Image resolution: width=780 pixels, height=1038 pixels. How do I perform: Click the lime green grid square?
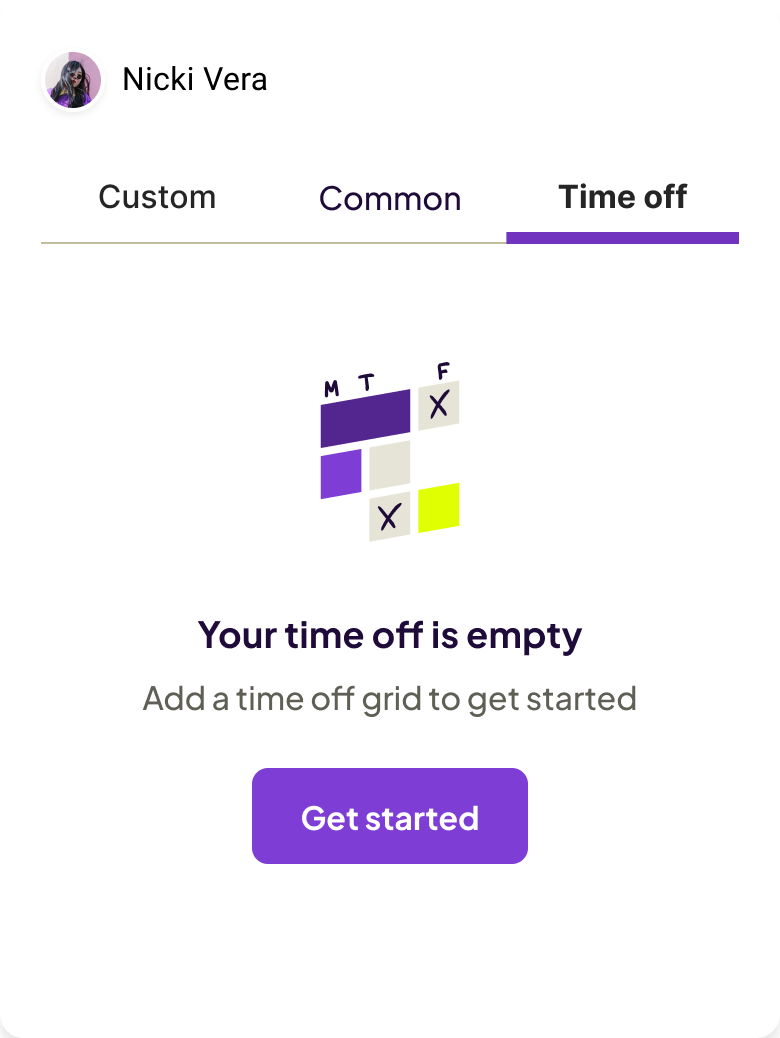440,508
